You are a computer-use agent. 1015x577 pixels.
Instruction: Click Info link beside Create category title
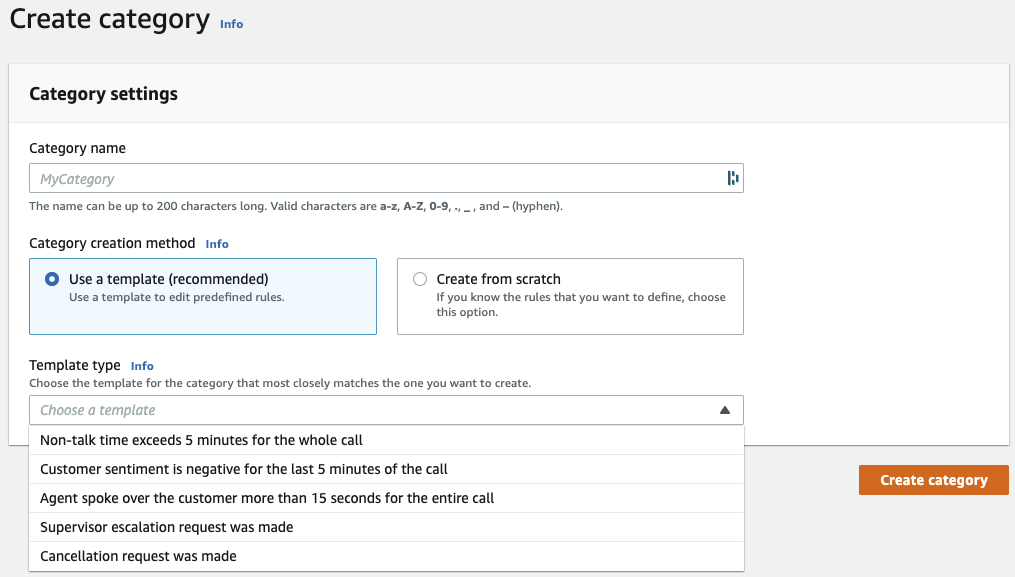pyautogui.click(x=231, y=24)
